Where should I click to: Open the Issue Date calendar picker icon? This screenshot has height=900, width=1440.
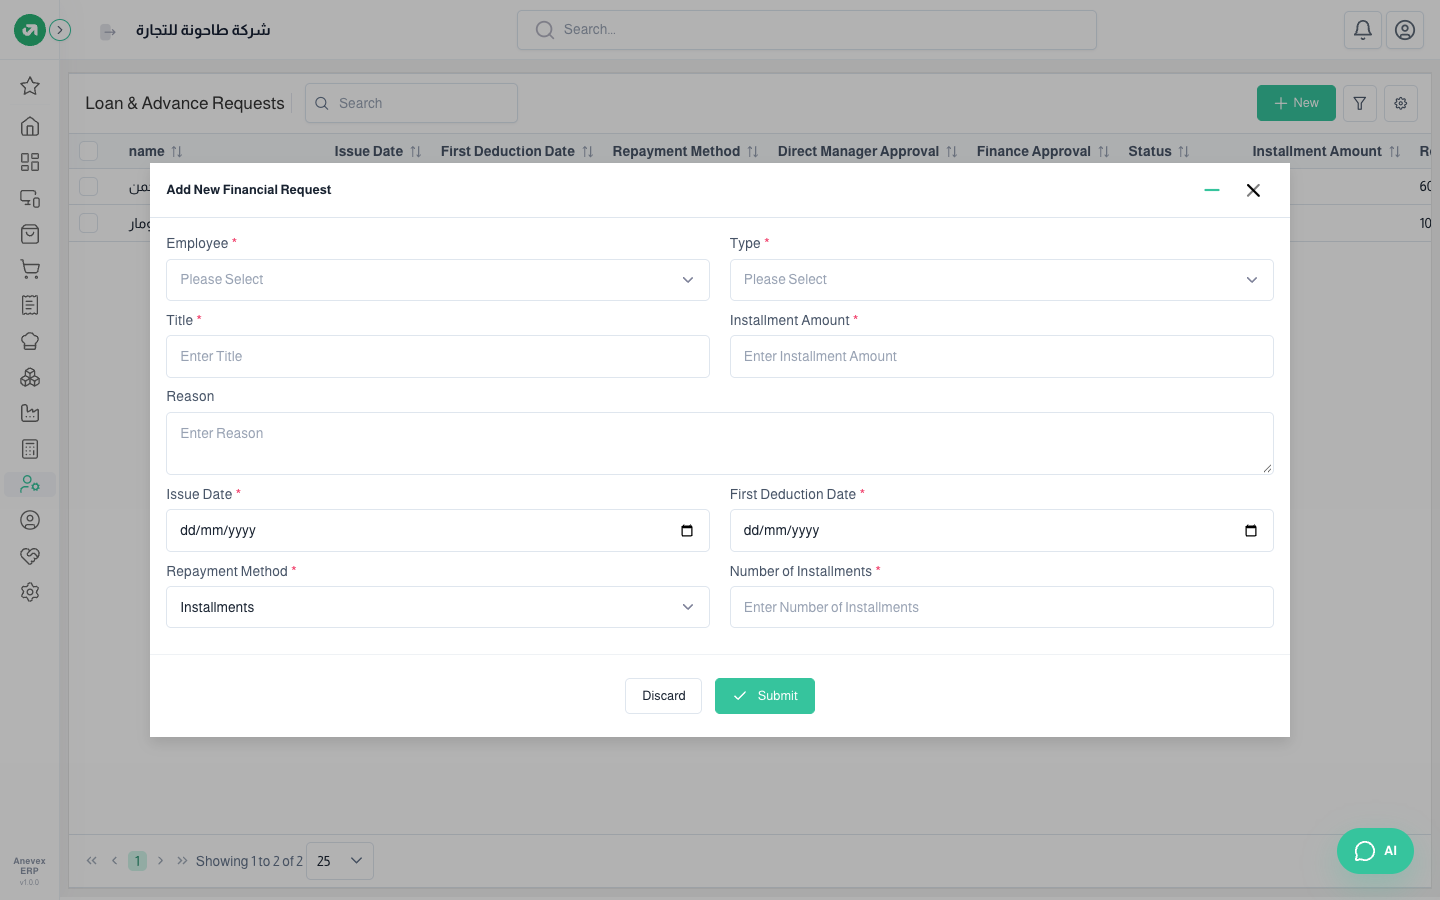point(687,531)
